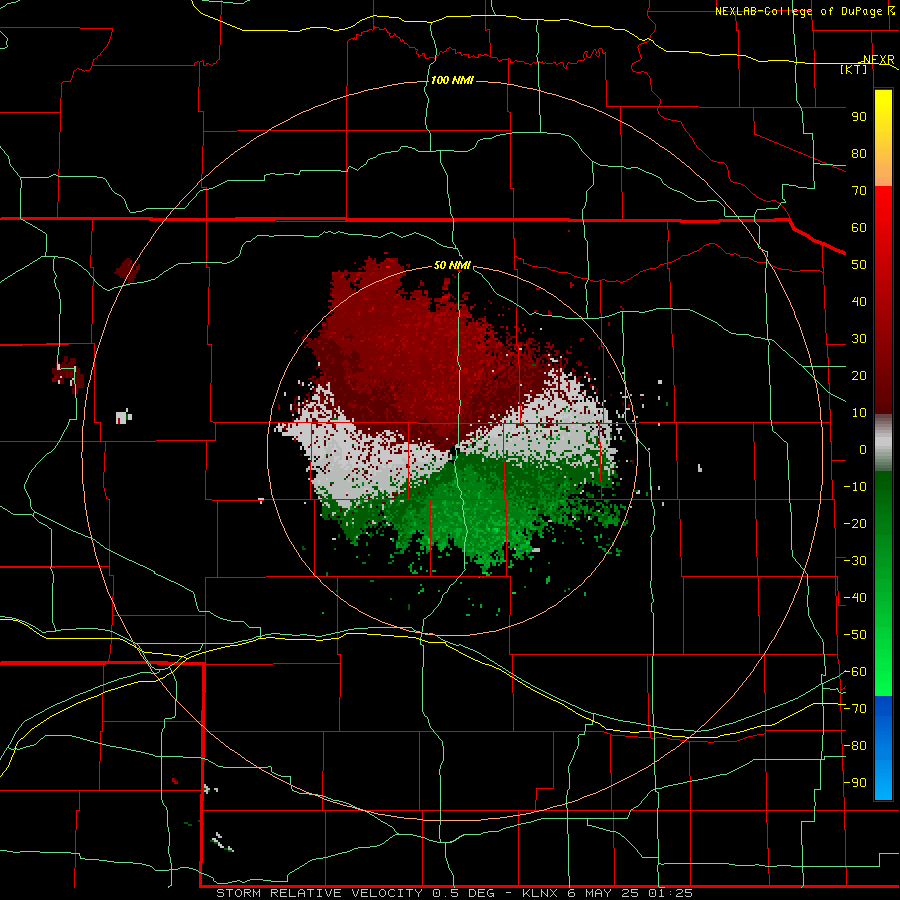Click the 0 knots scale label

[863, 450]
